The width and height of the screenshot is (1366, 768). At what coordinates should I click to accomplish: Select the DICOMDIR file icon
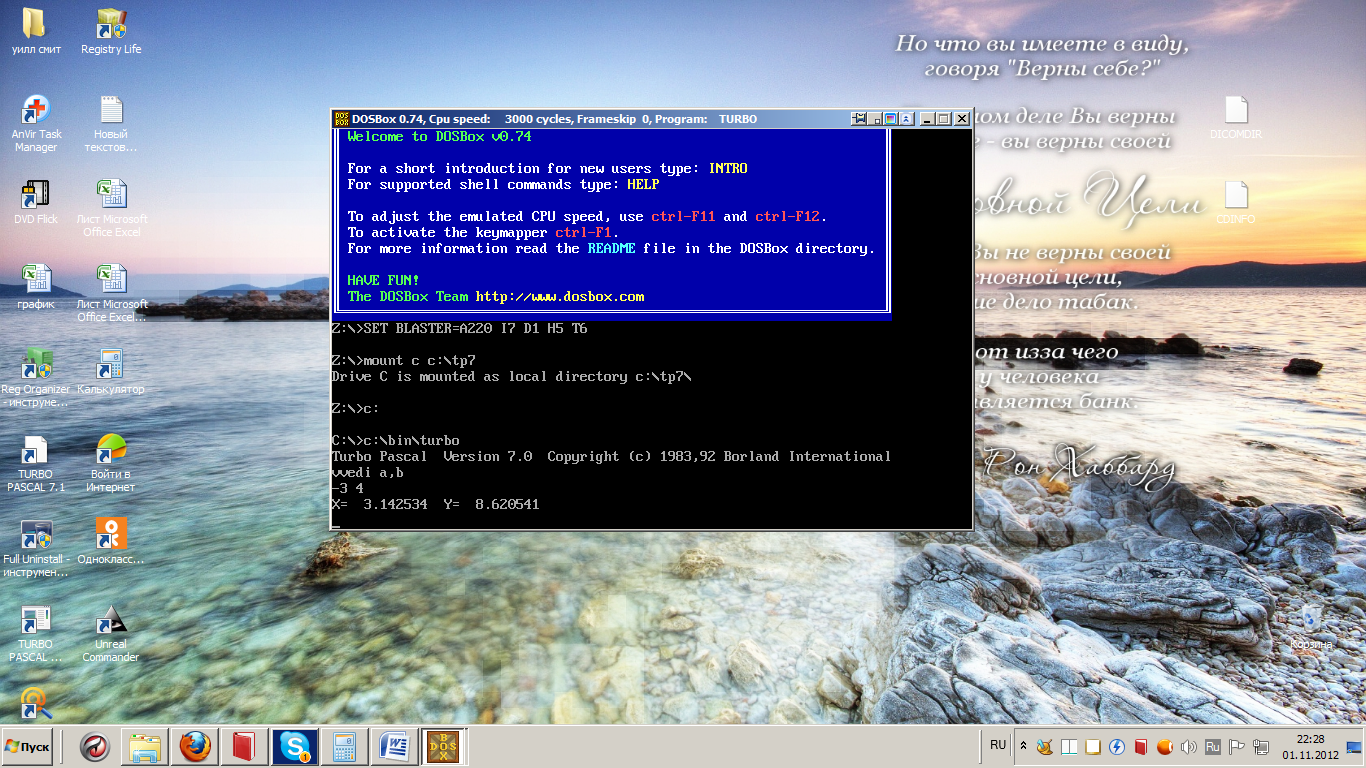tap(1236, 117)
